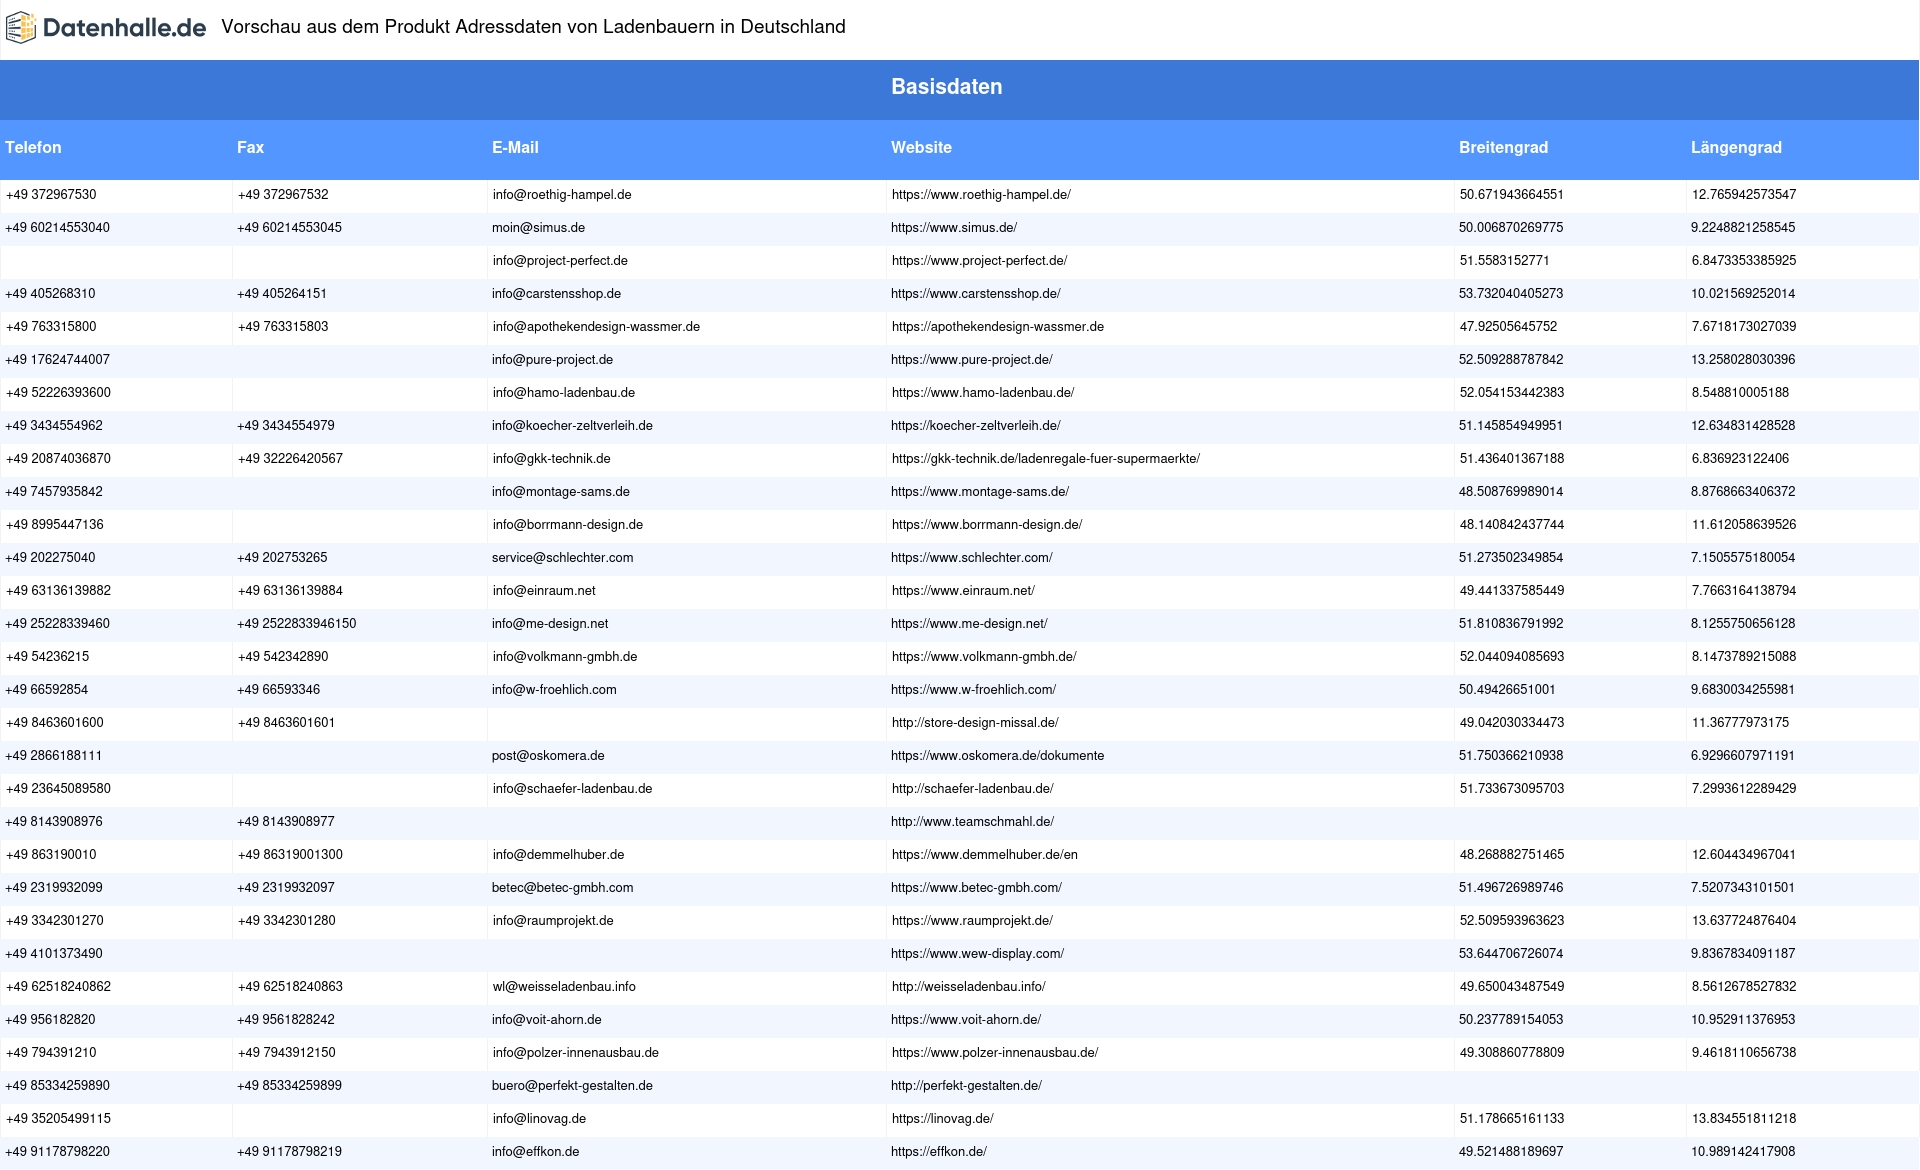Select email moin@simus.de
Viewport: 1920px width, 1170px height.
pos(538,228)
